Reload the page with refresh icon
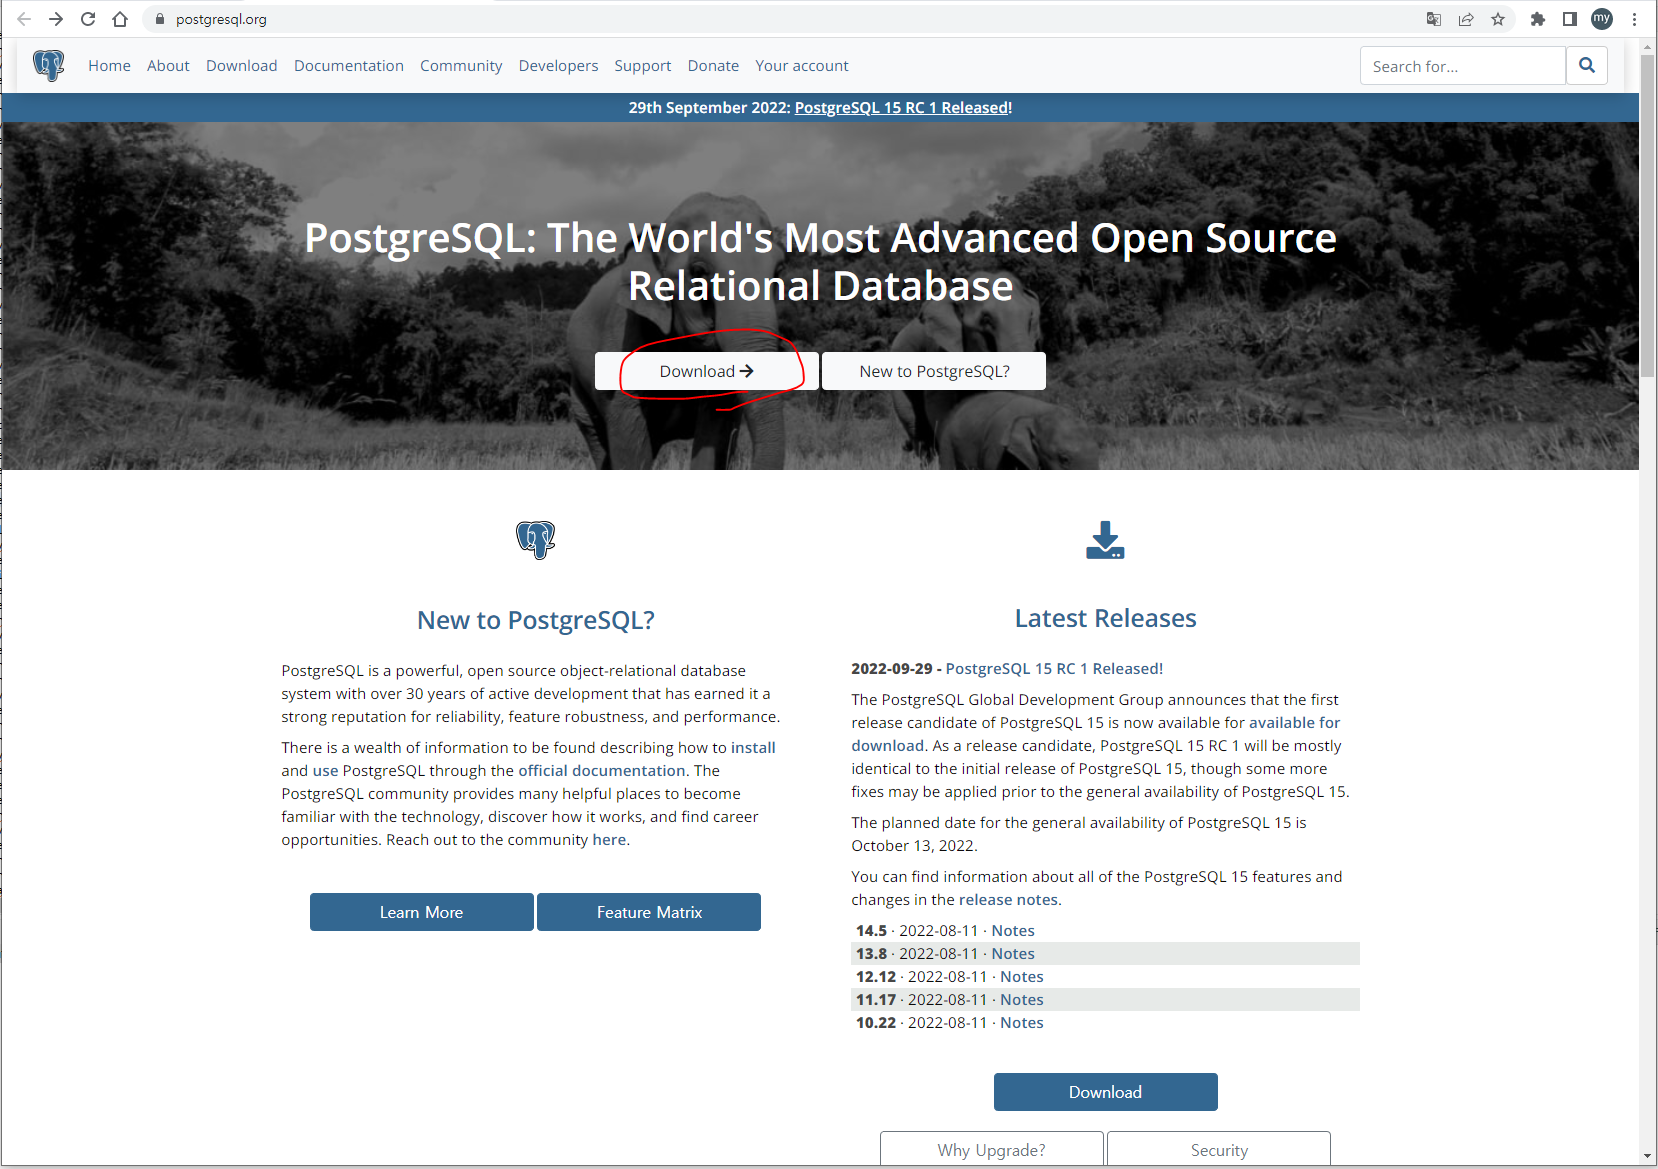The image size is (1658, 1169). 88,19
